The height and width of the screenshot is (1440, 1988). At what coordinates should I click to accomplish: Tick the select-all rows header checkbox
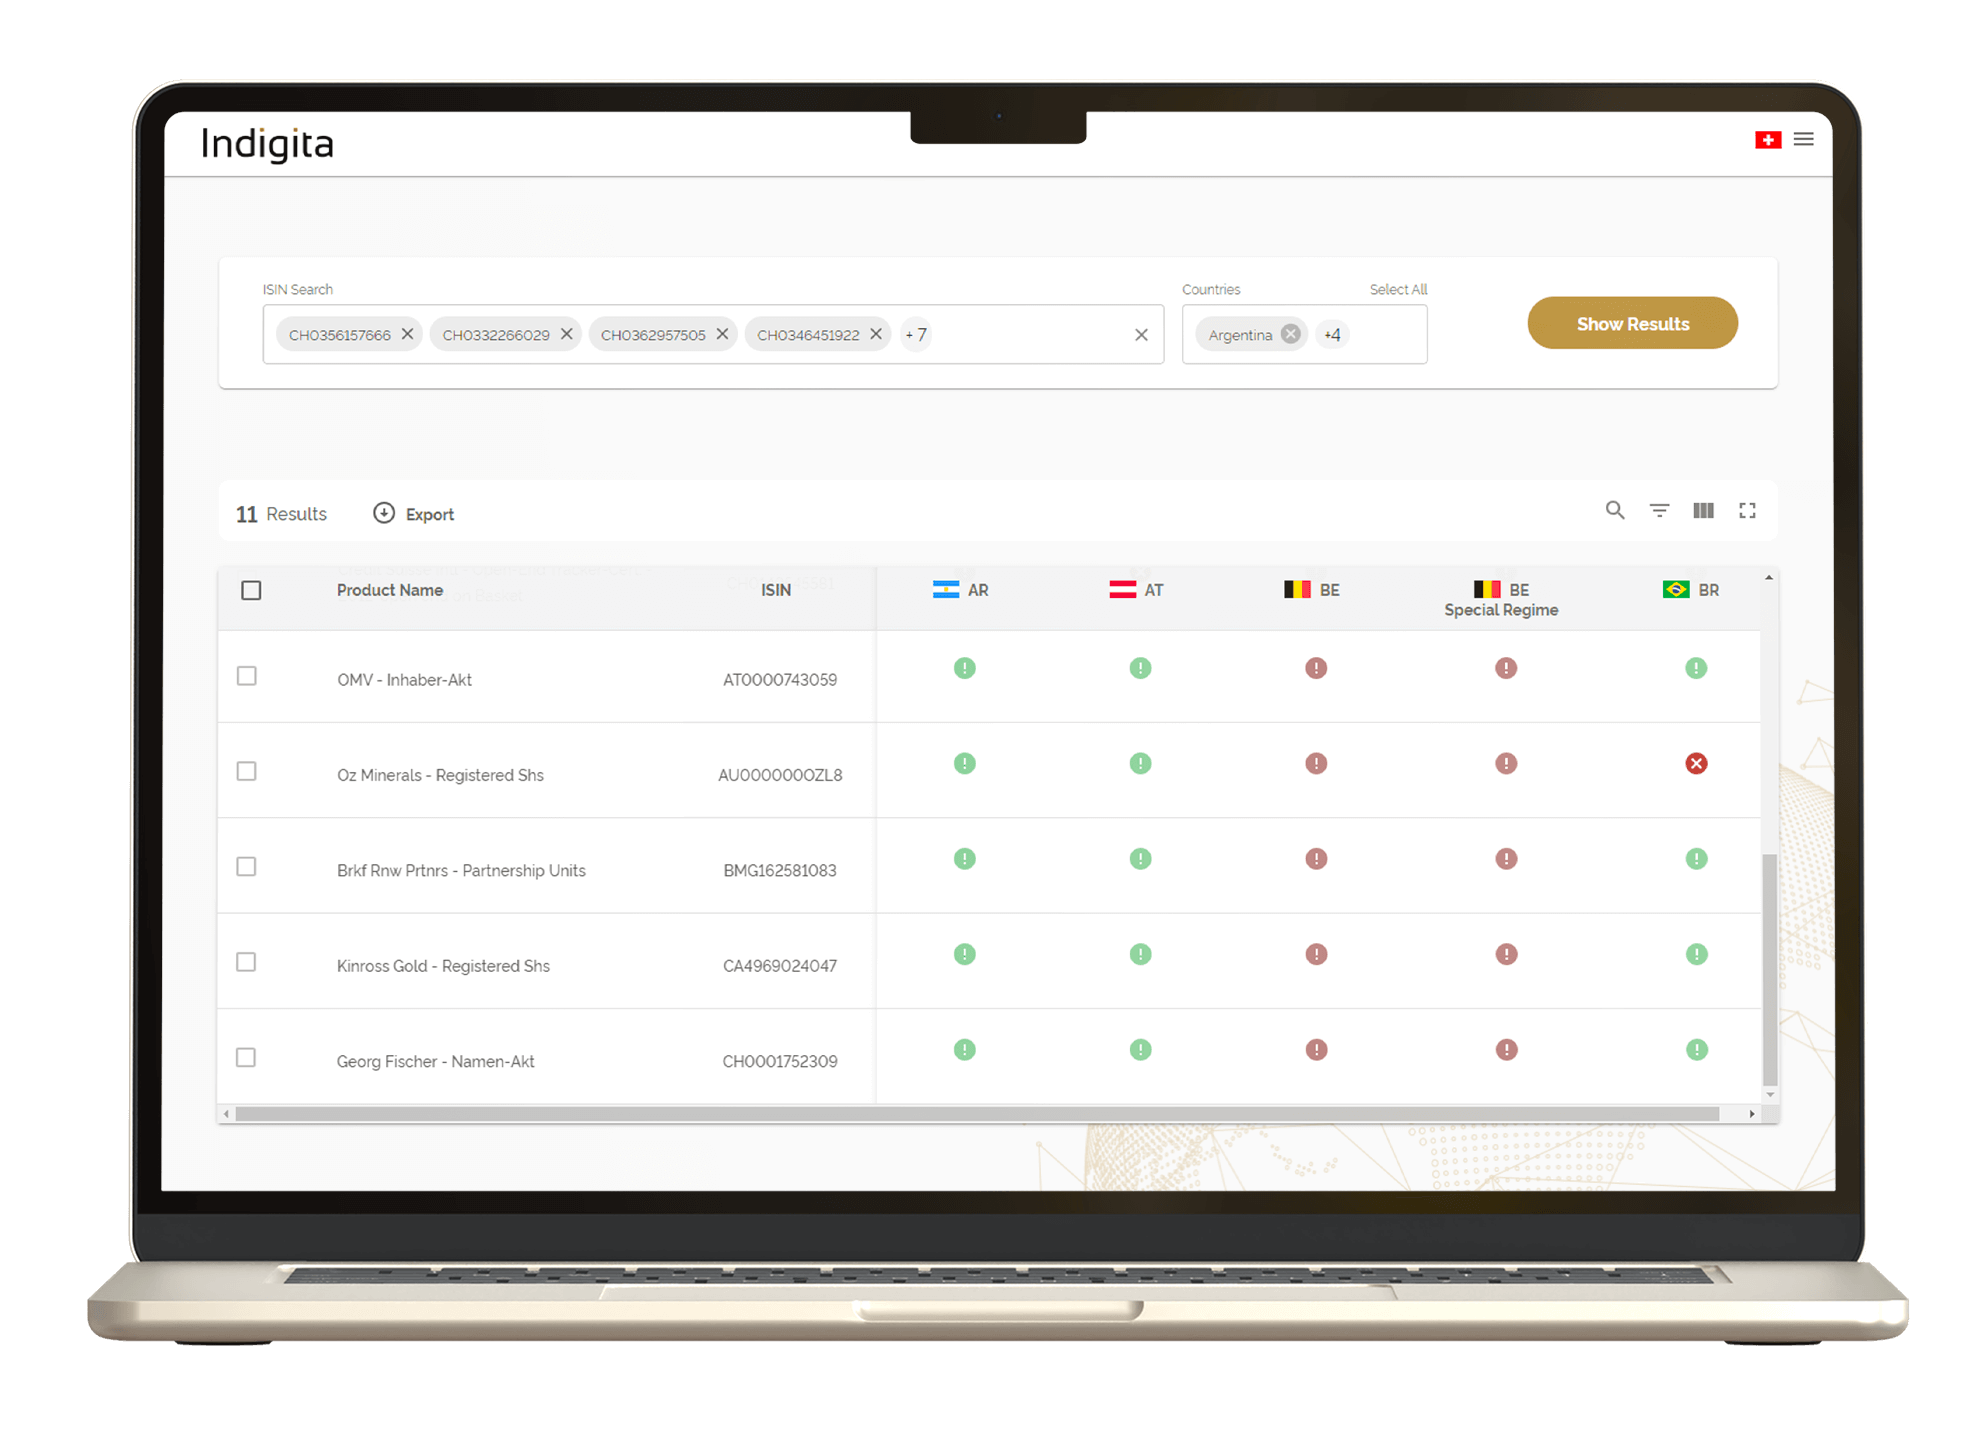click(251, 590)
